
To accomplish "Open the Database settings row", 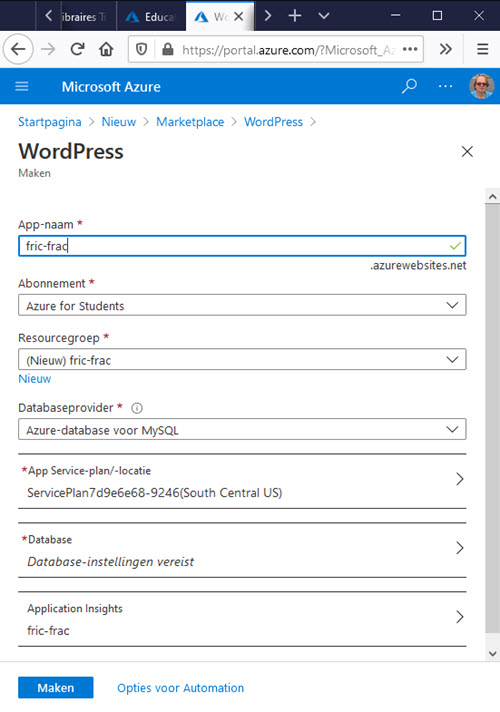I will pyautogui.click(x=242, y=550).
